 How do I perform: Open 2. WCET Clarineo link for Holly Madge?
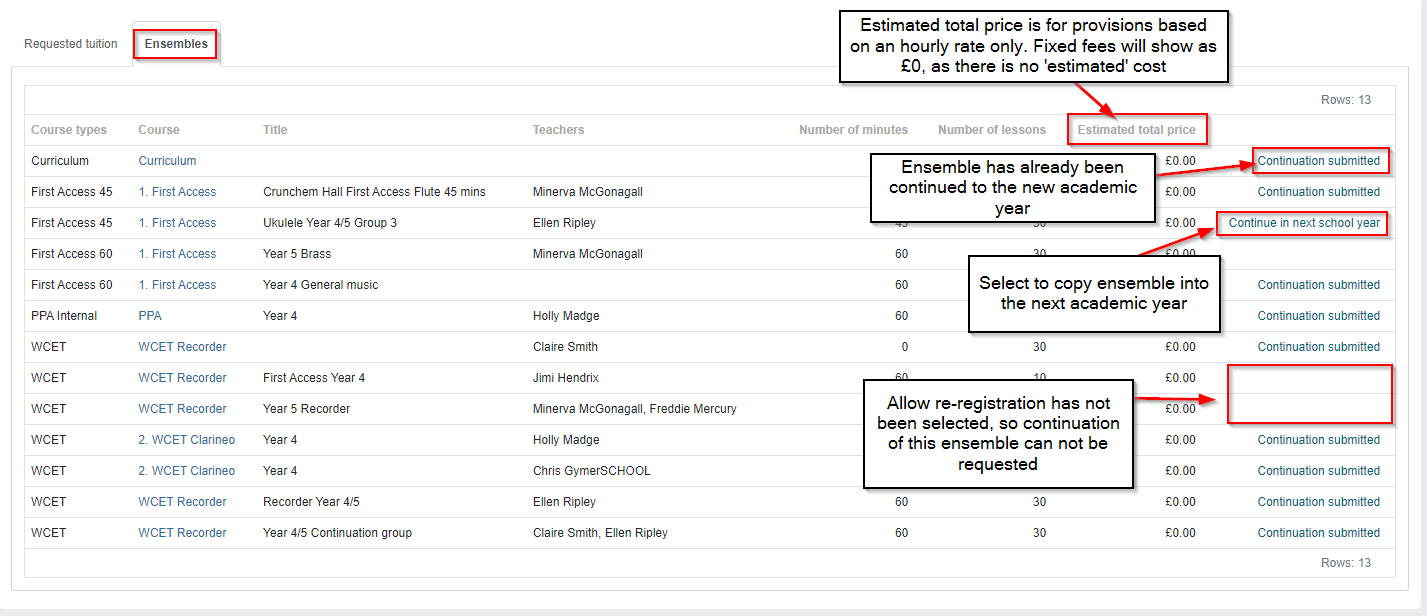187,440
